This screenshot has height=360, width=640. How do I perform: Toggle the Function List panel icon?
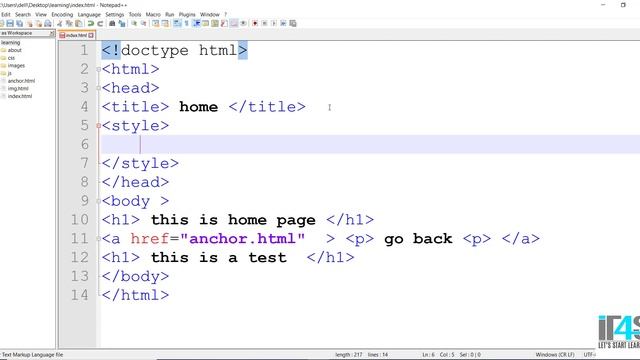pyautogui.click(x=224, y=23)
